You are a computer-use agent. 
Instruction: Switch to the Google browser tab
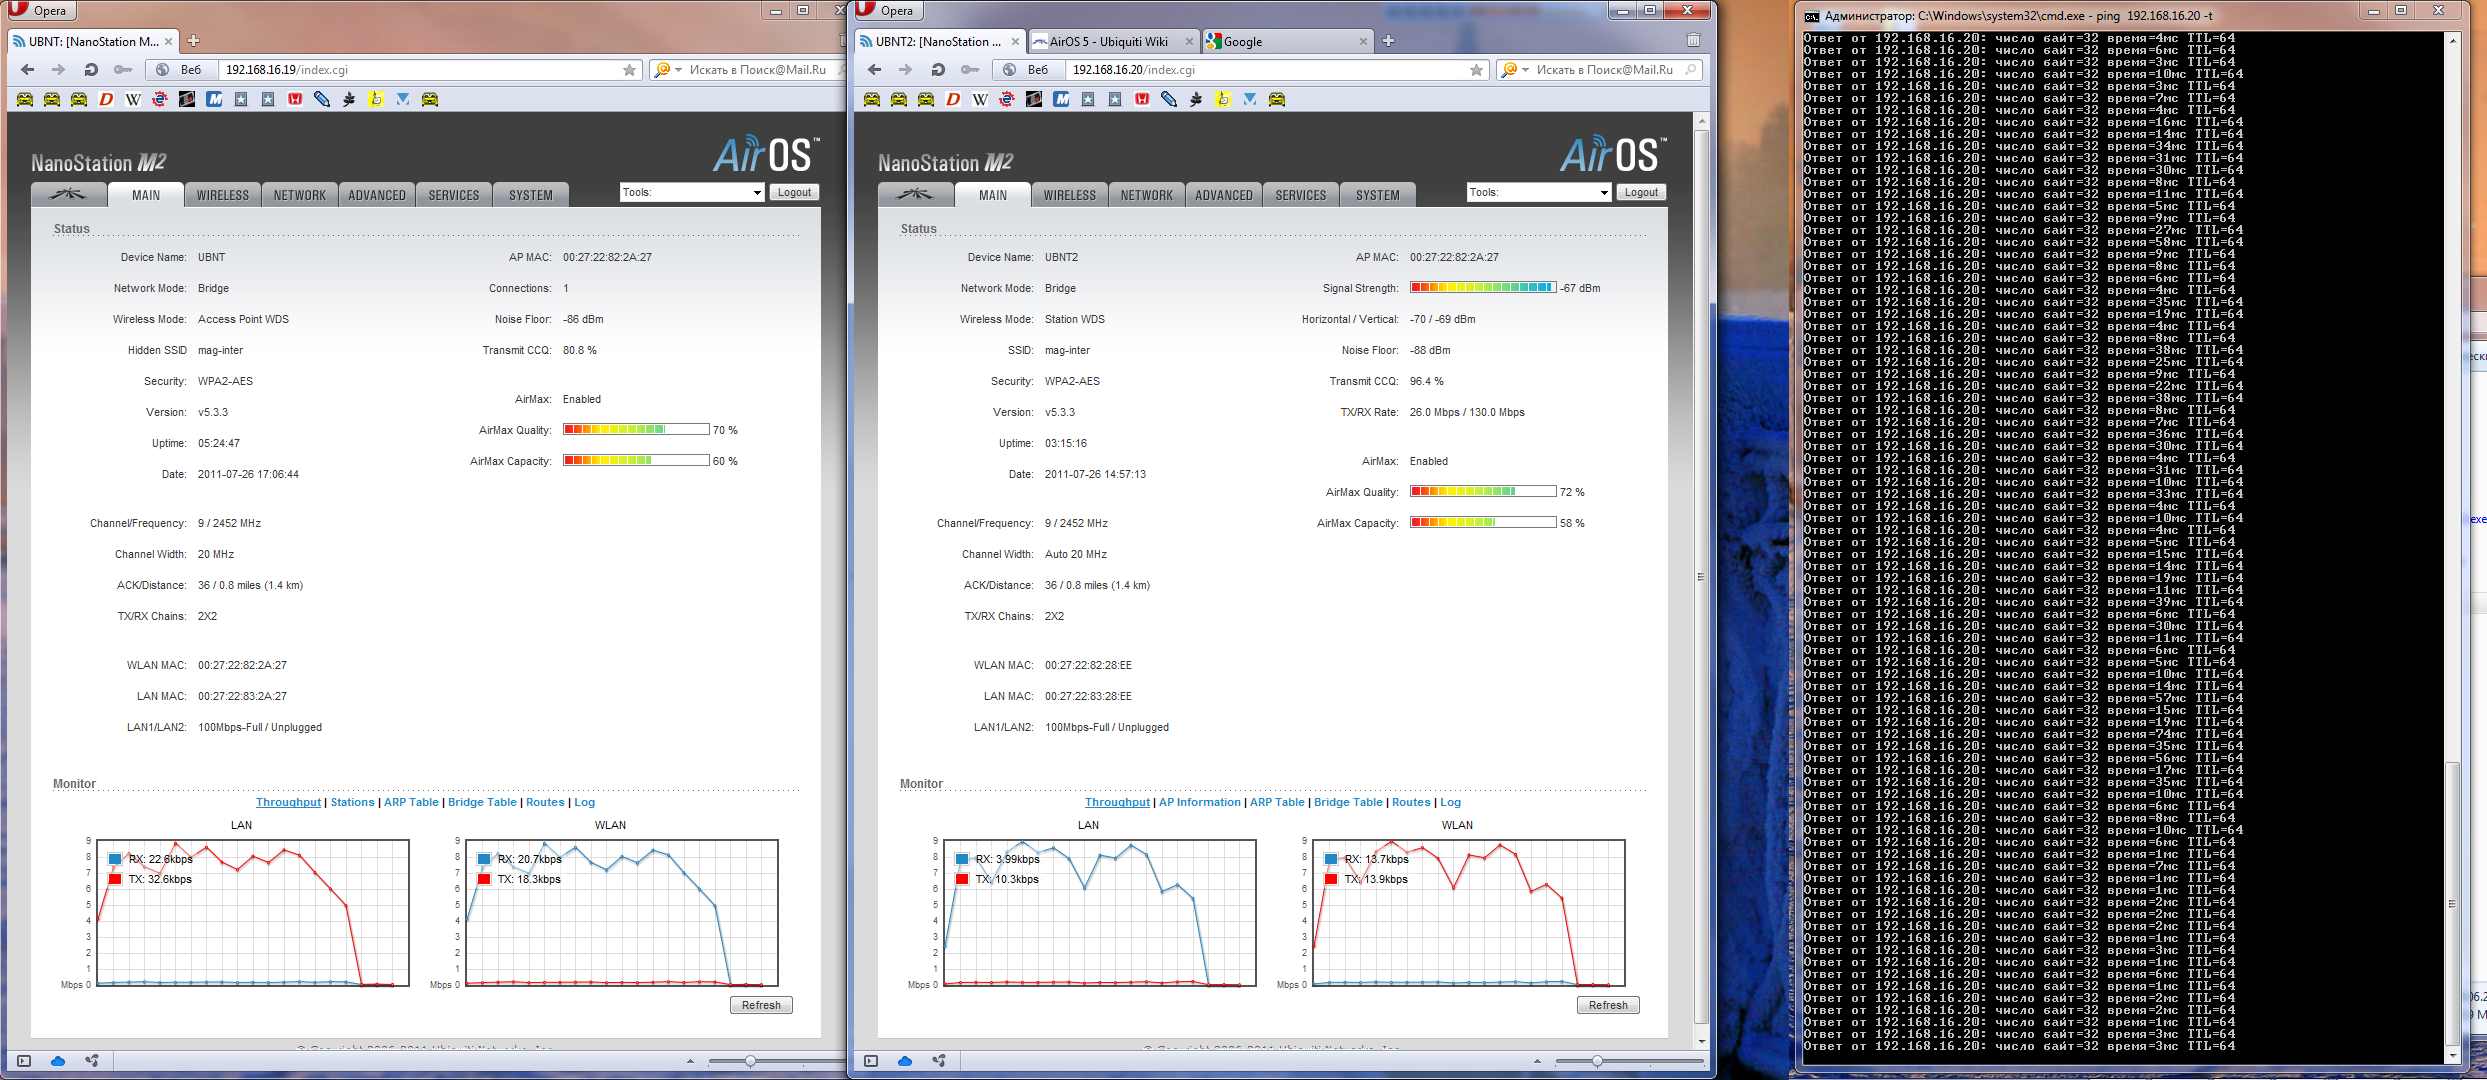point(1287,41)
